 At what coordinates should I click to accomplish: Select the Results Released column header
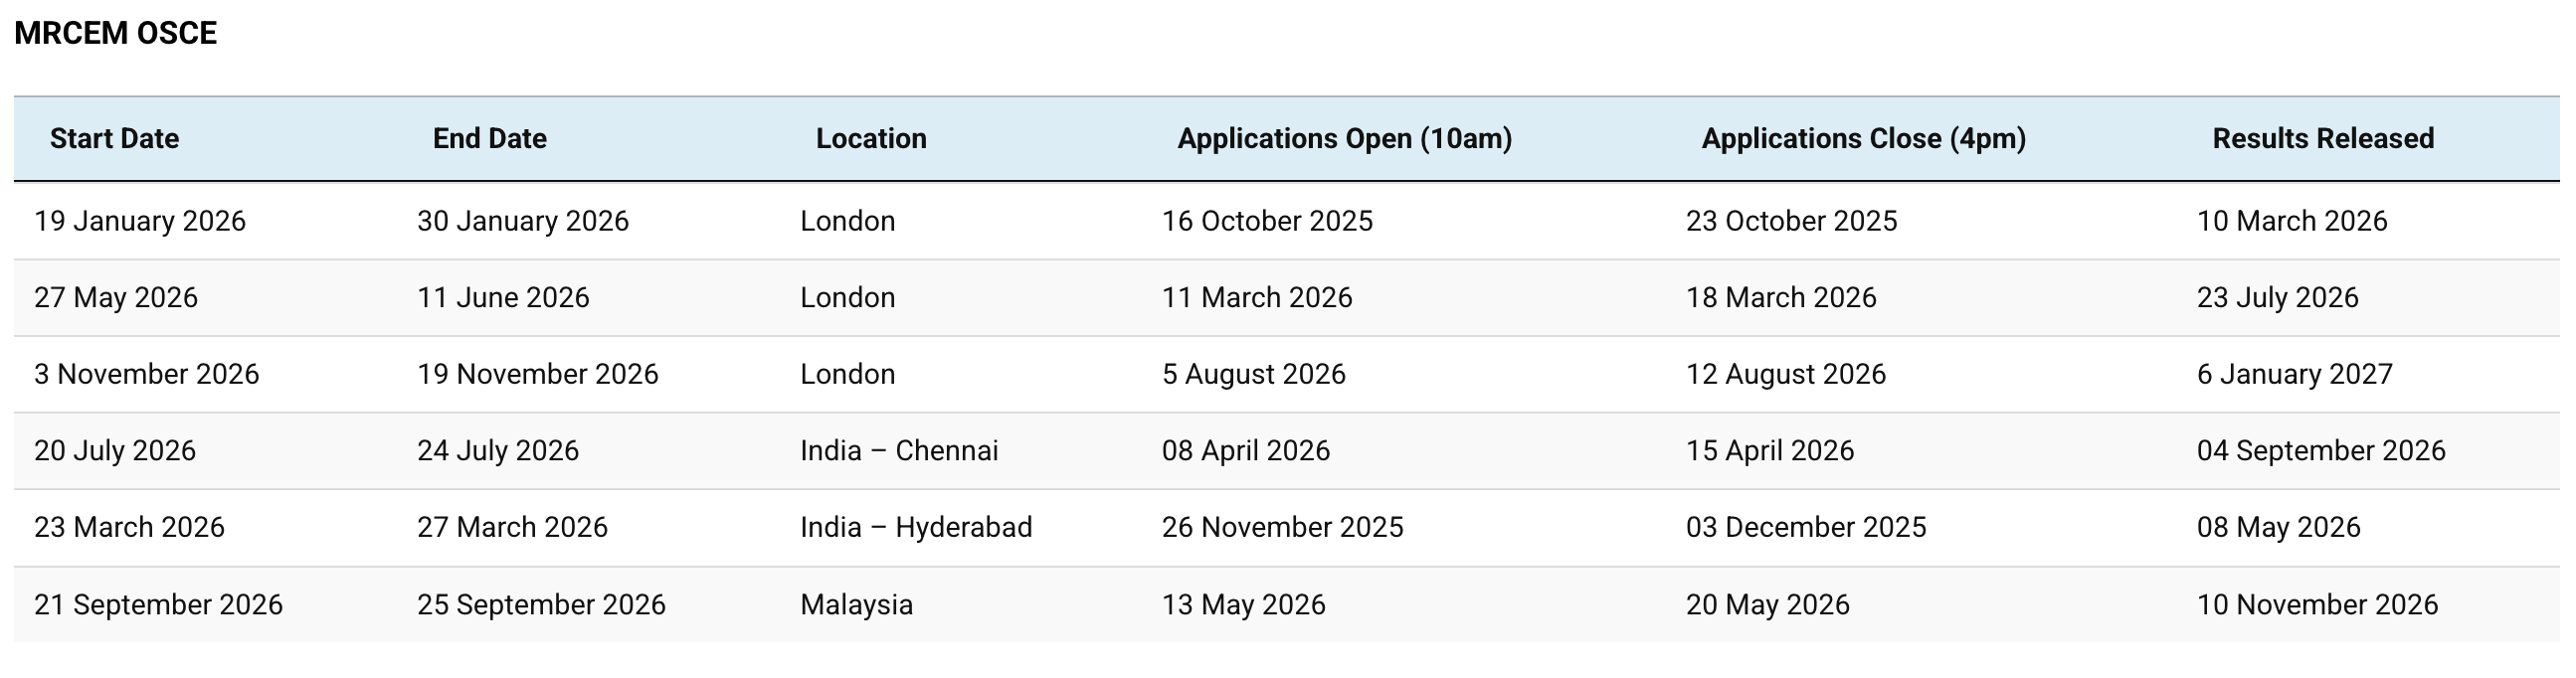[2322, 138]
